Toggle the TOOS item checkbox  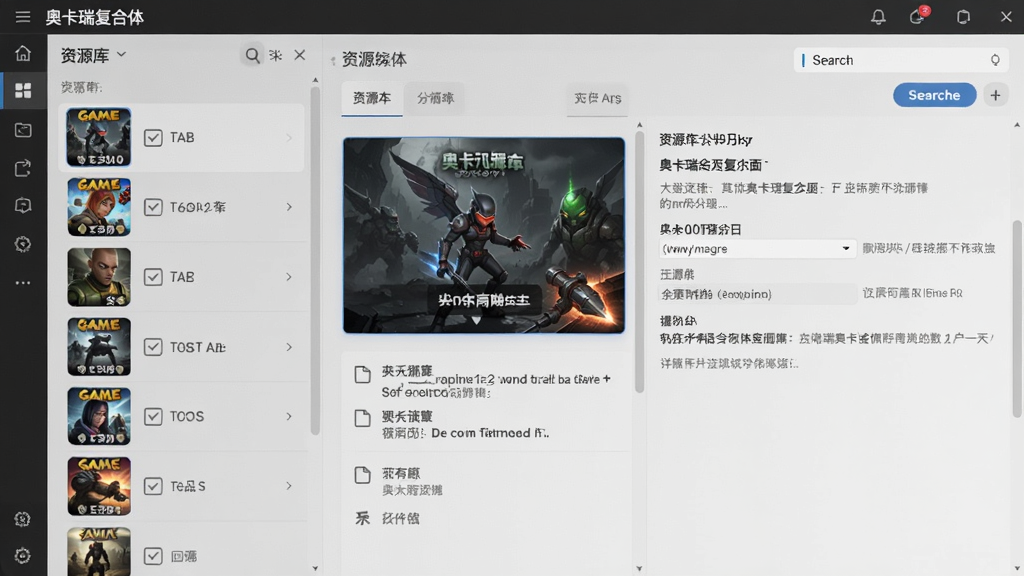click(153, 417)
